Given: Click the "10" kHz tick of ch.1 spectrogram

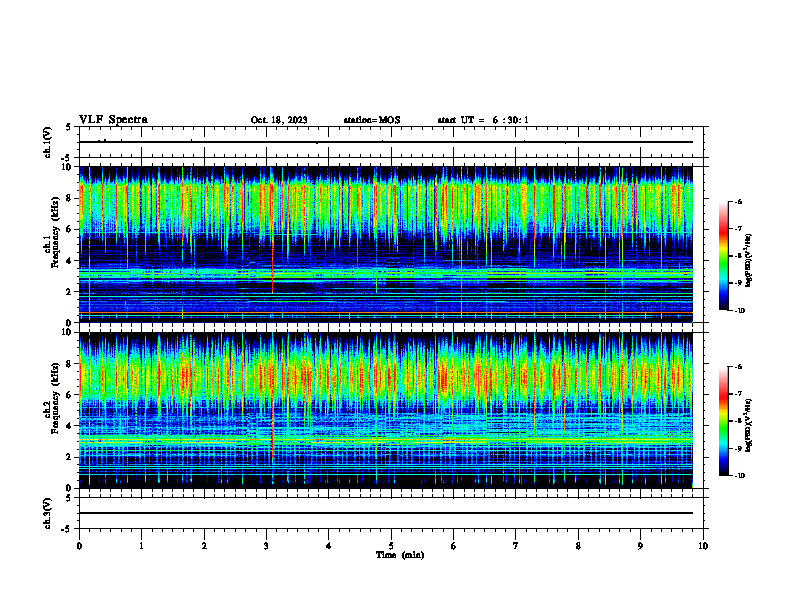Looking at the screenshot, I should (x=67, y=167).
